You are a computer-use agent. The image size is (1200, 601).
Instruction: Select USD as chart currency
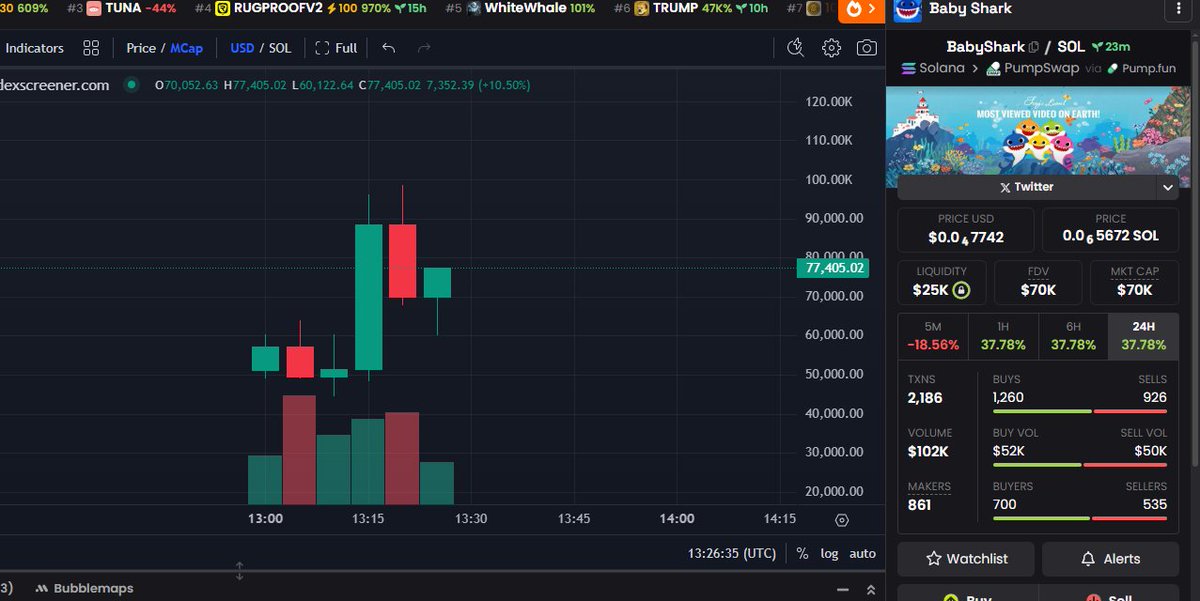242,48
